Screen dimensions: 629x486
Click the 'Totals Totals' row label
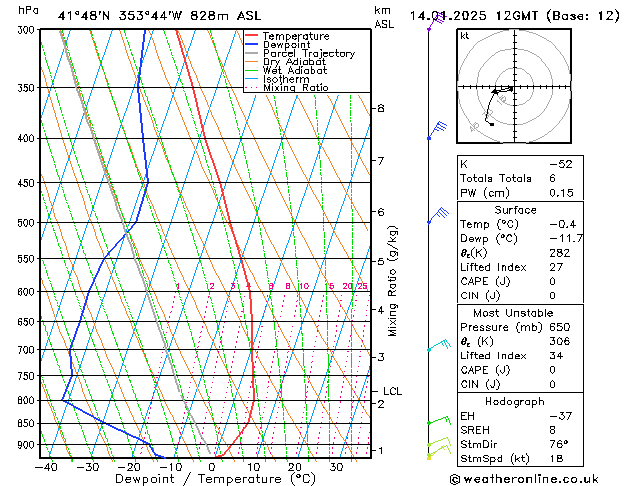[x=495, y=178]
